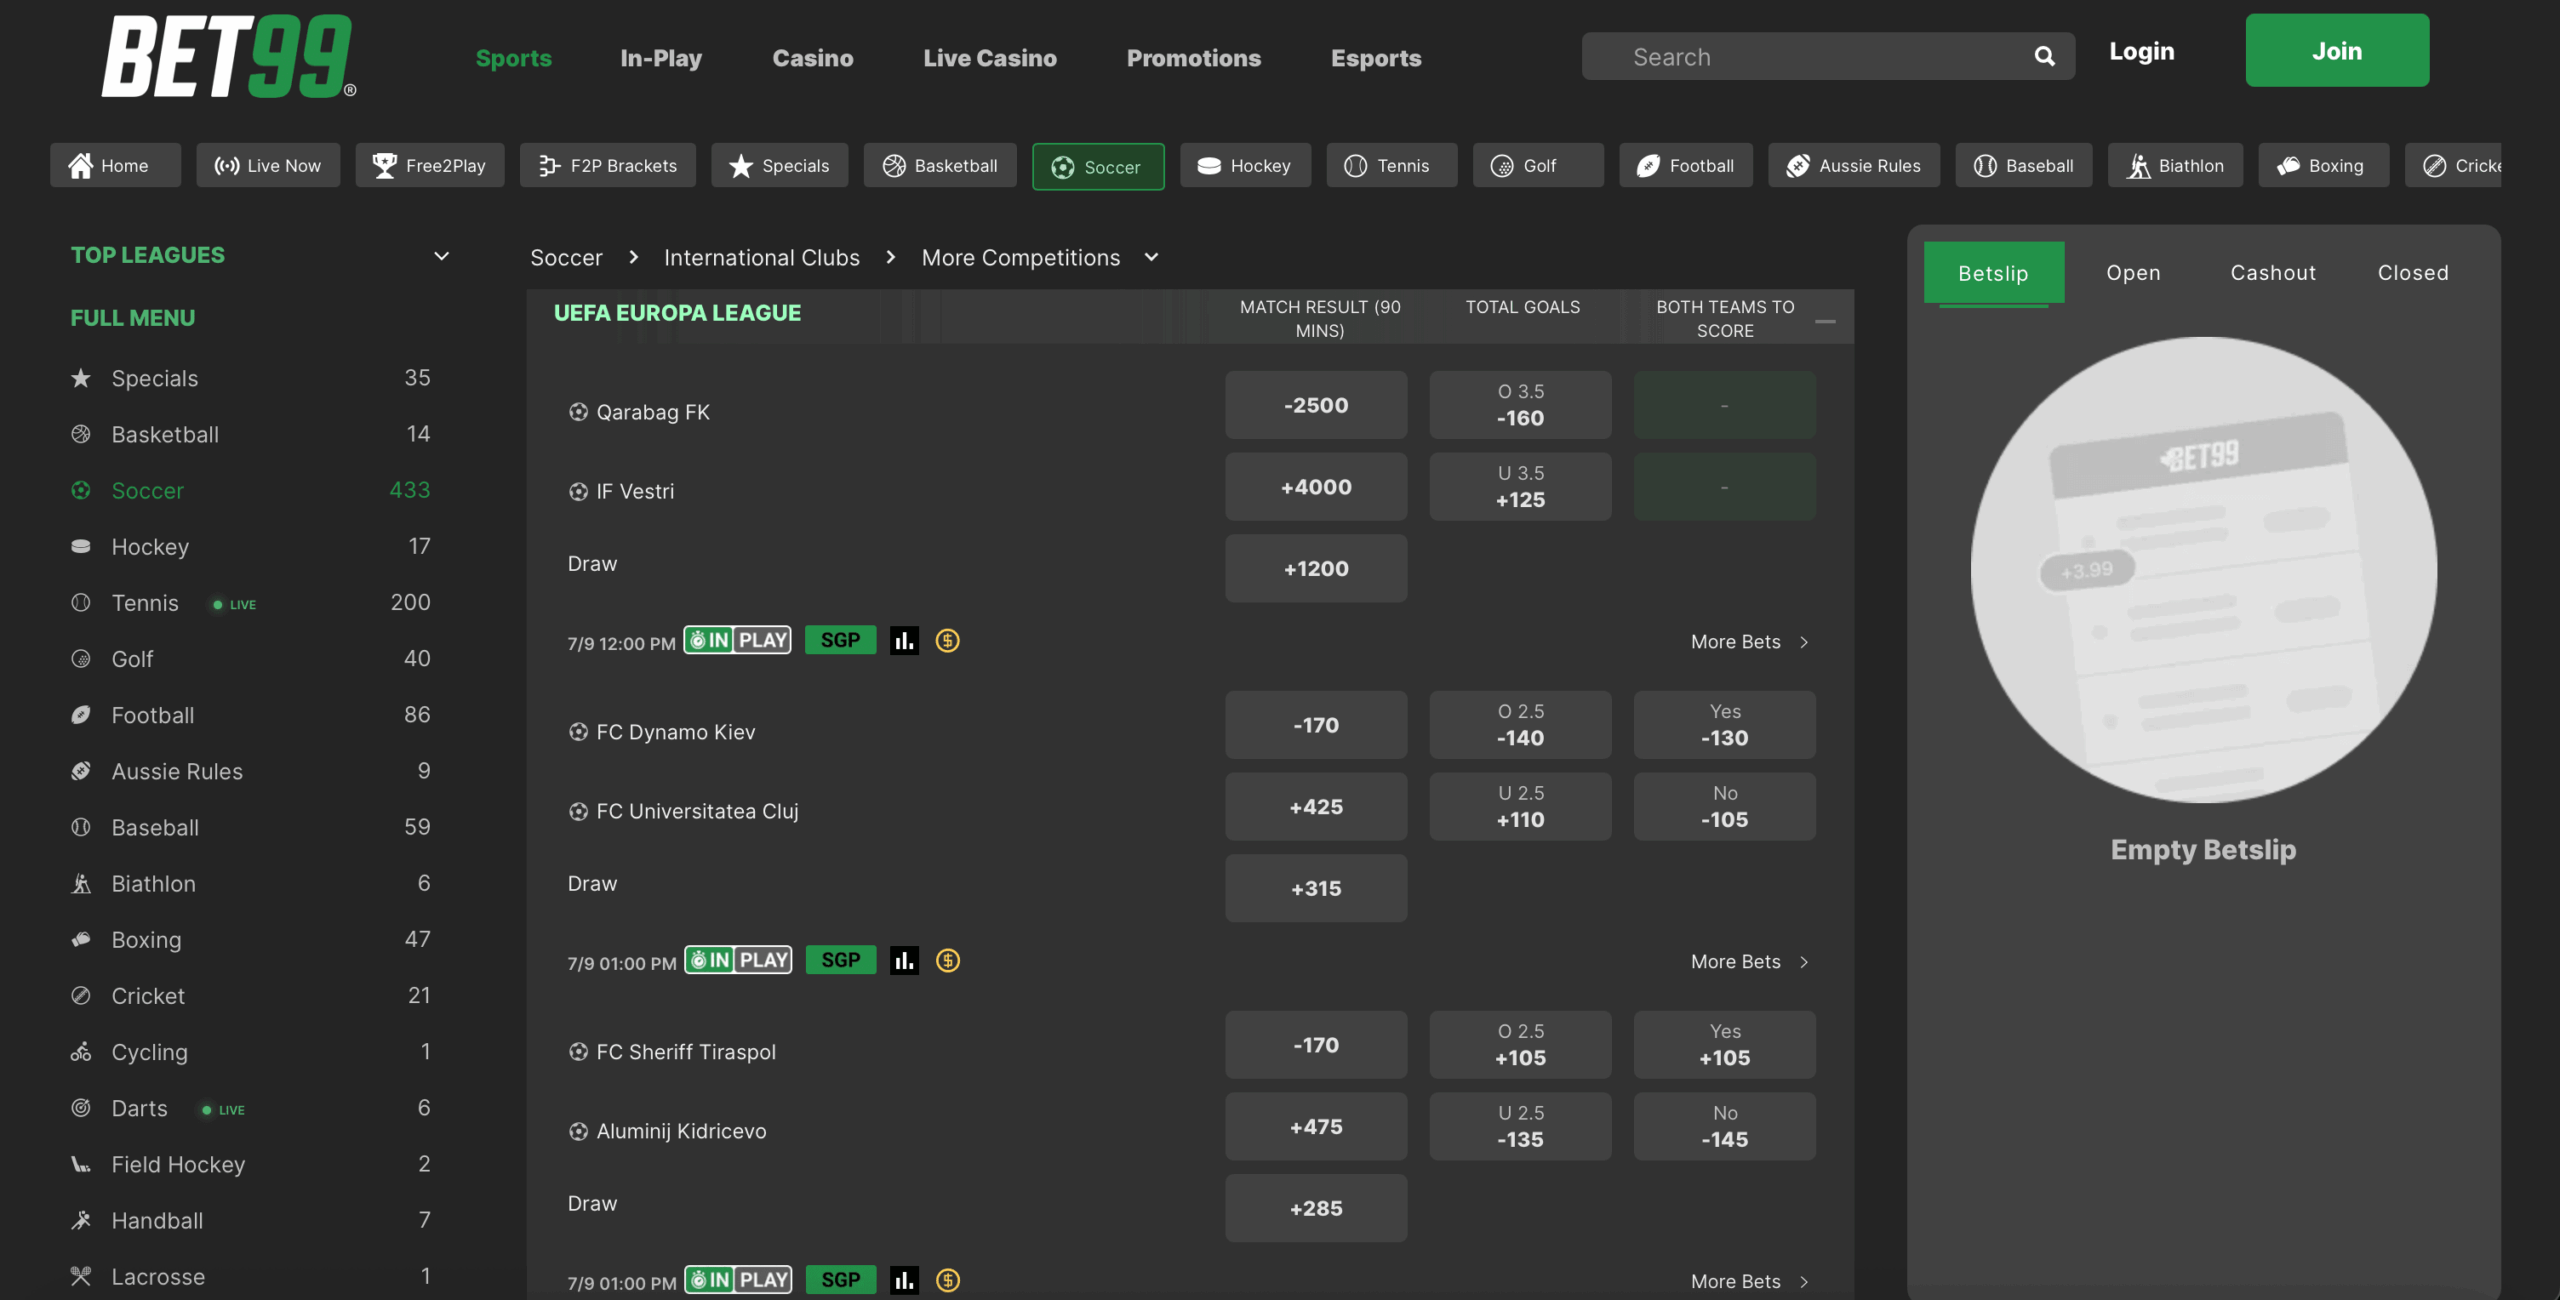The height and width of the screenshot is (1300, 2560).
Task: Select Hockey in the sports bar
Action: click(1245, 166)
